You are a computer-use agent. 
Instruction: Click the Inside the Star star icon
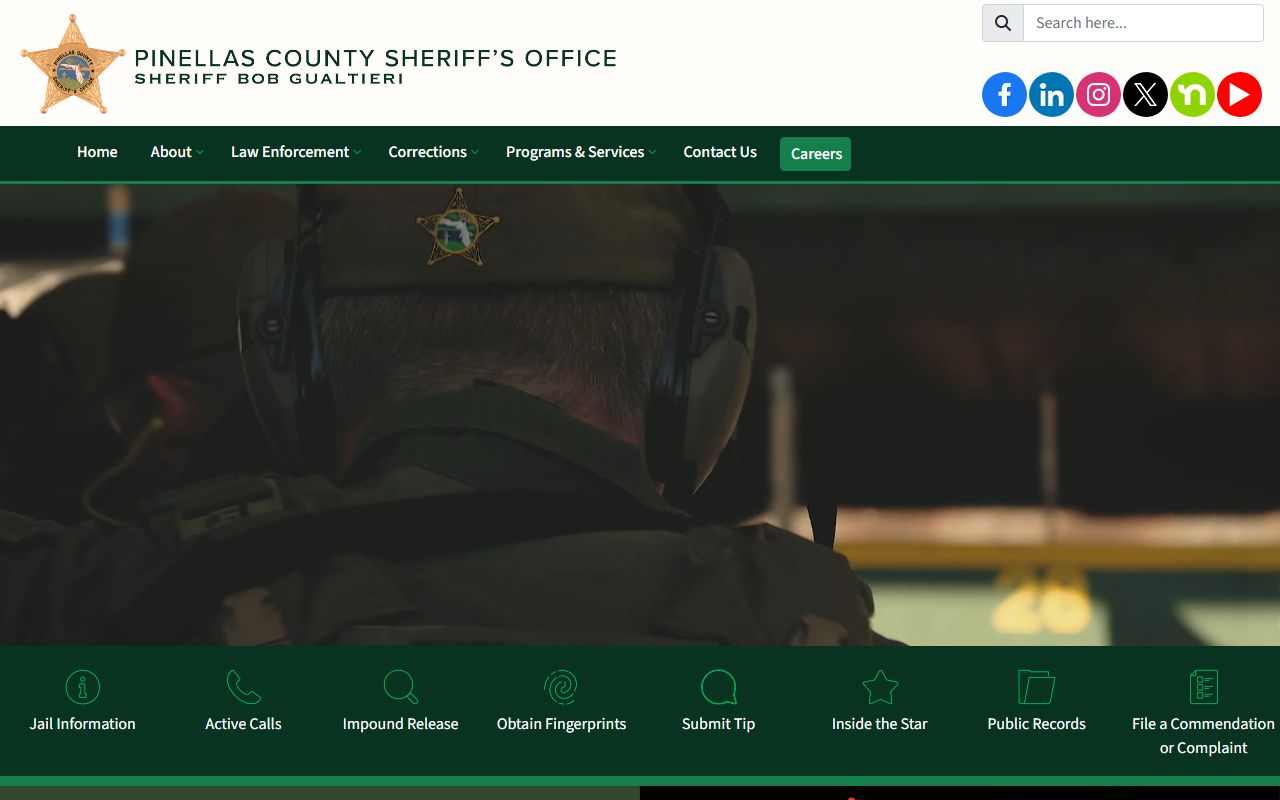point(880,687)
